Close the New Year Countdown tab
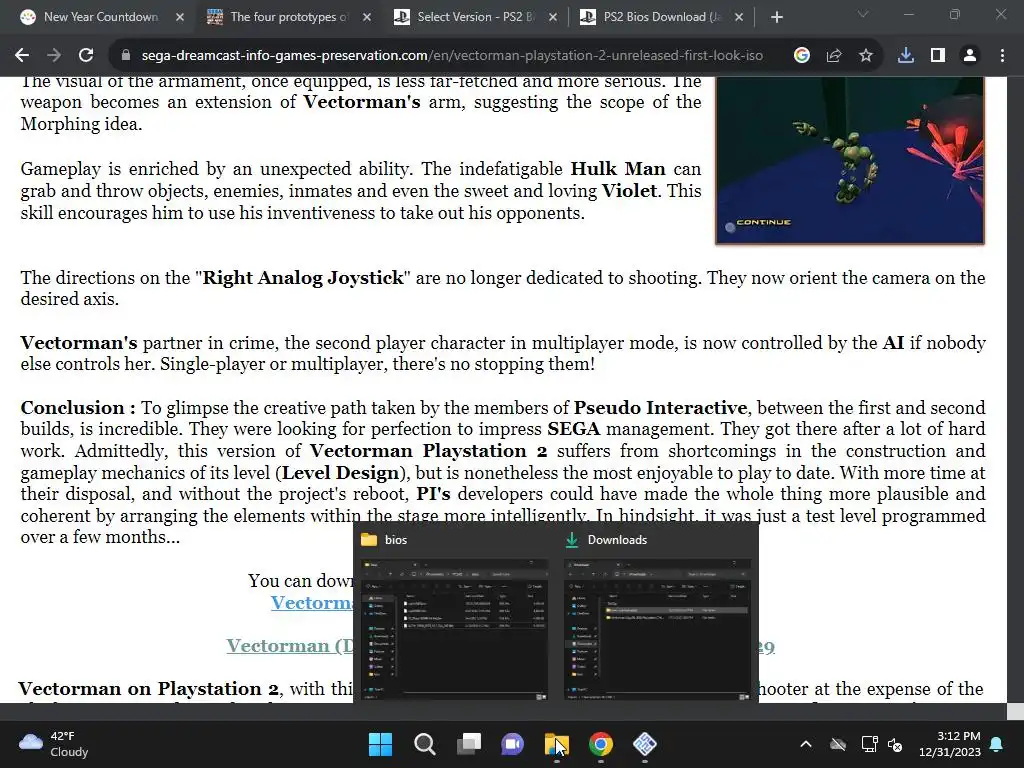Image resolution: width=1024 pixels, height=768 pixels. 180,17
